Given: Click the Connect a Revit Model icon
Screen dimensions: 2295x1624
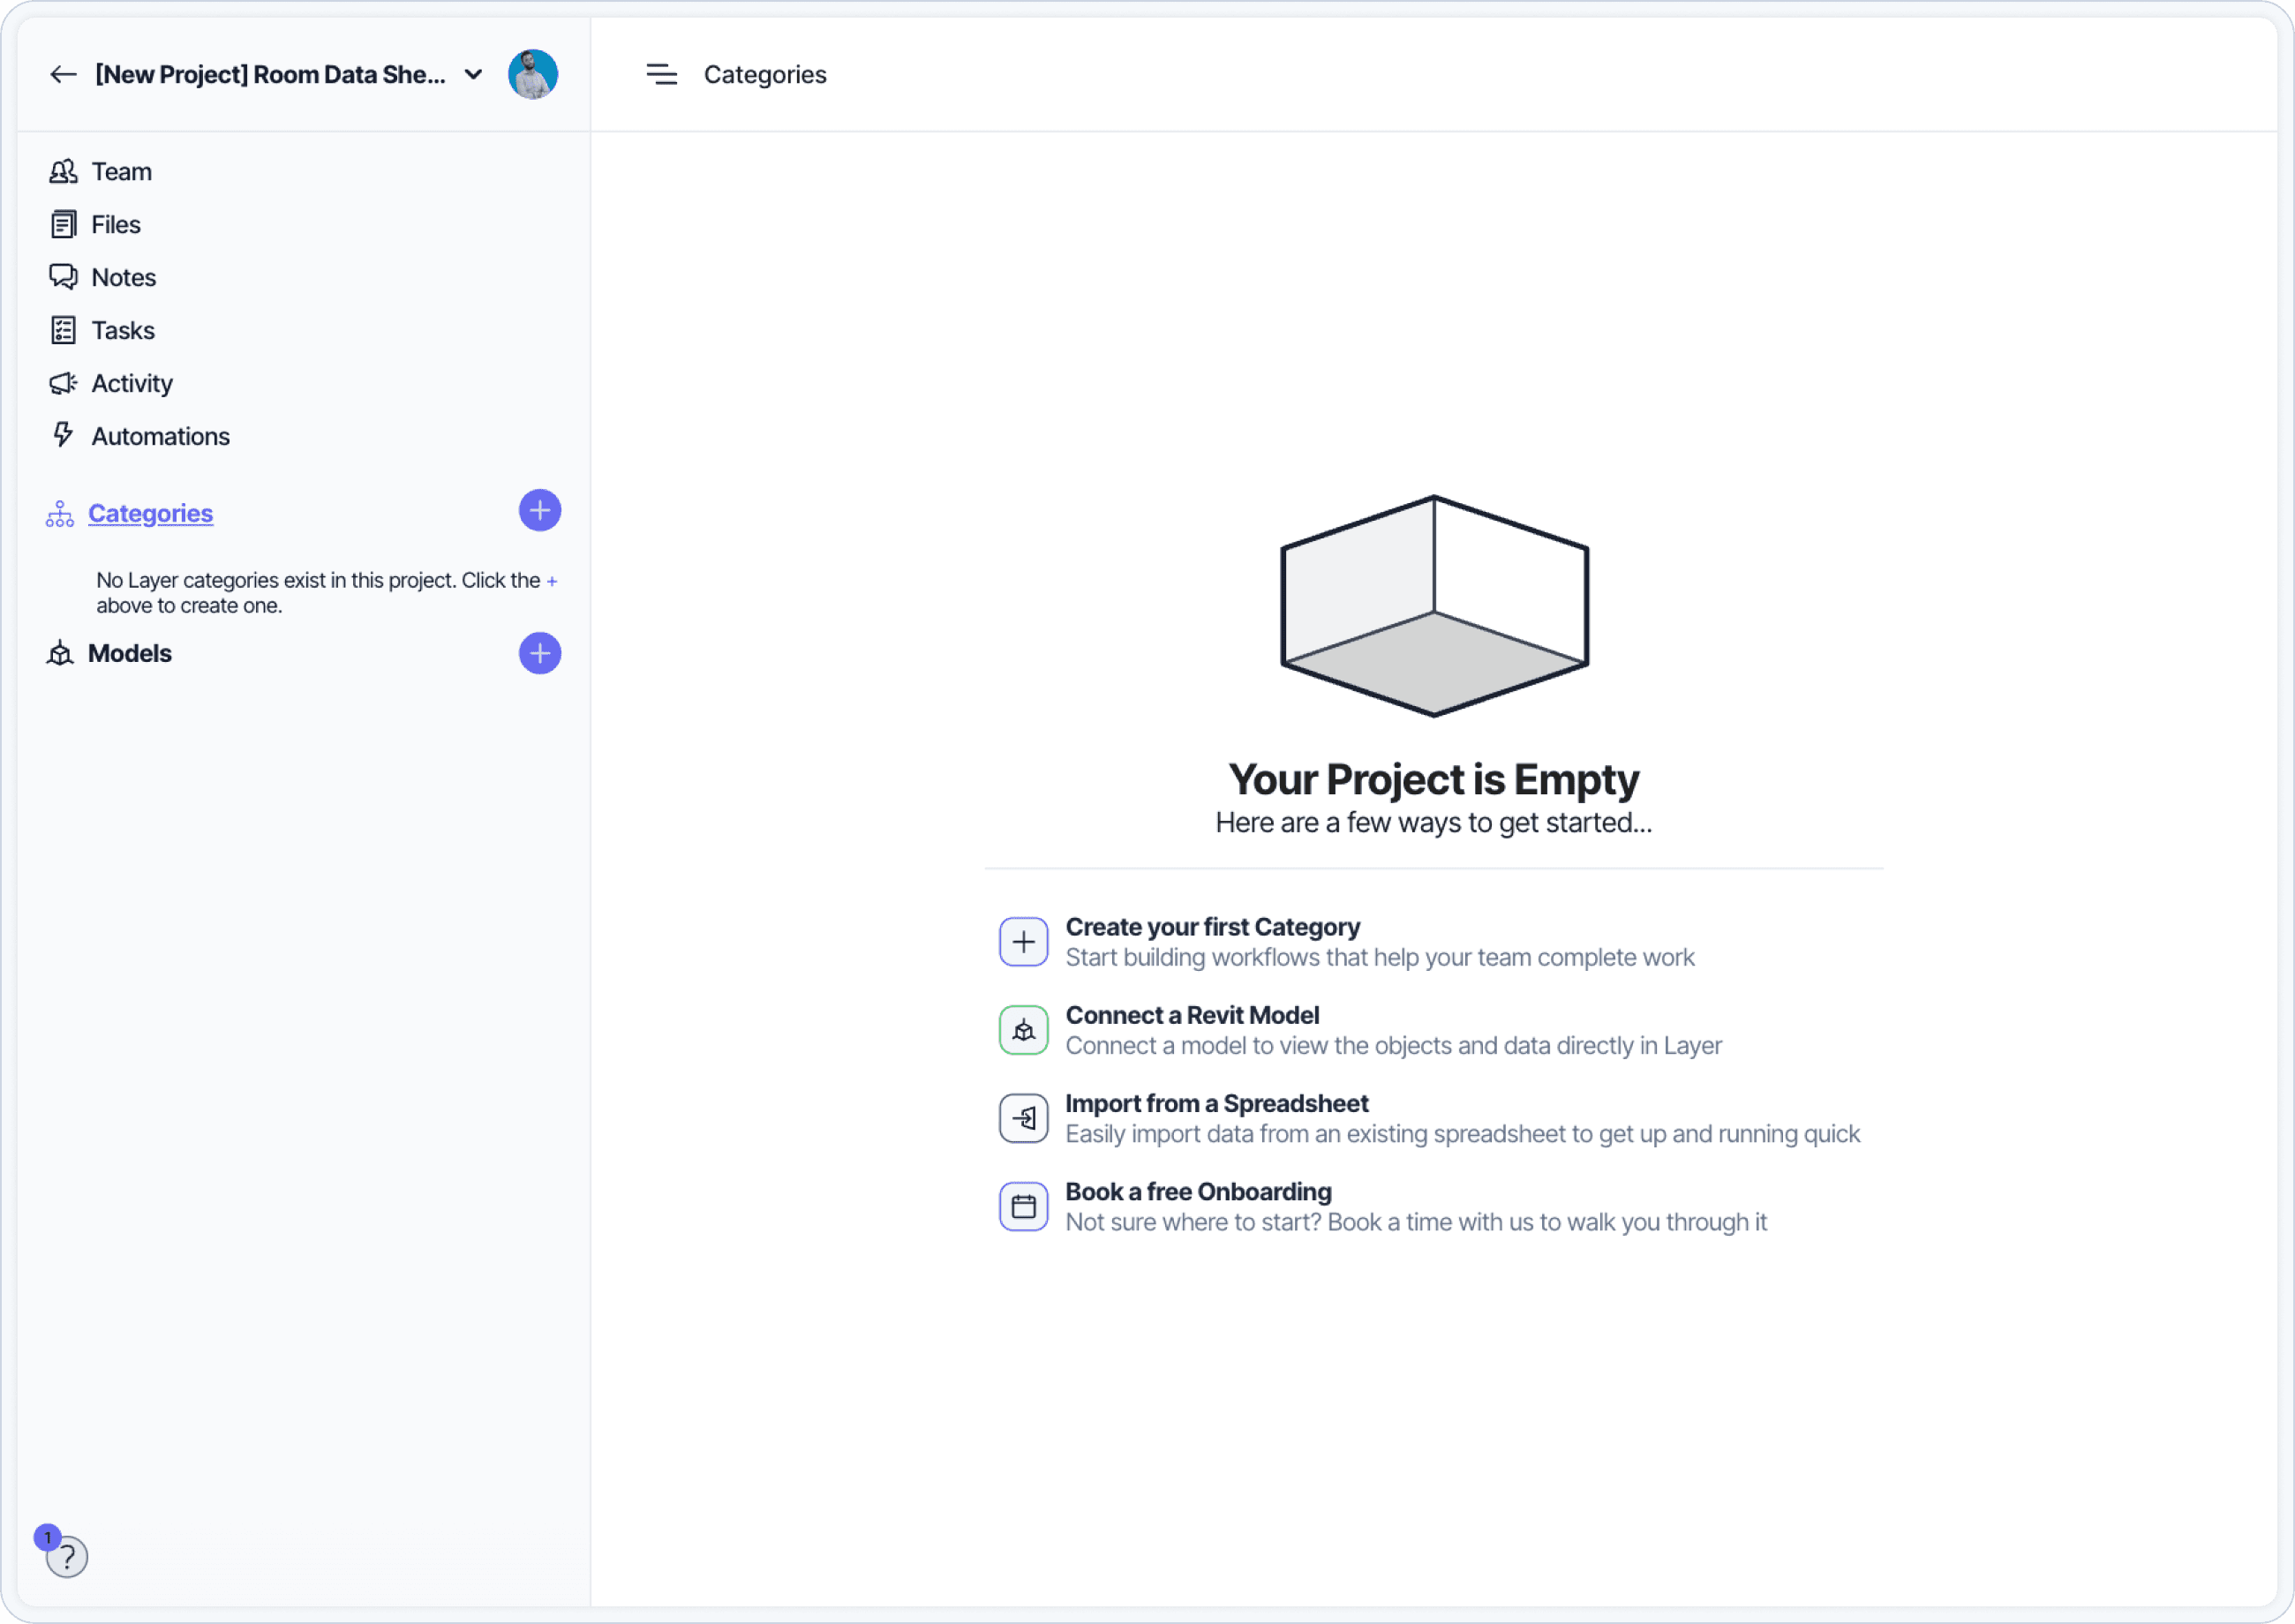Looking at the screenshot, I should tap(1023, 1030).
